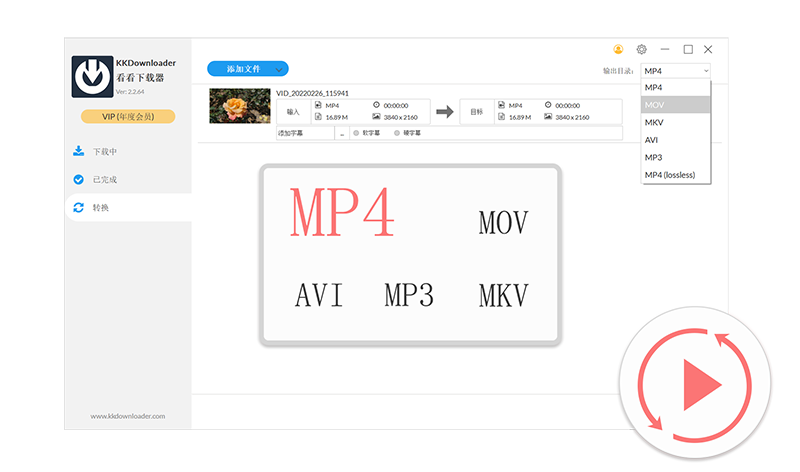Click the KKDownloader logo icon
This screenshot has width=800, height=472.
pos(92,74)
